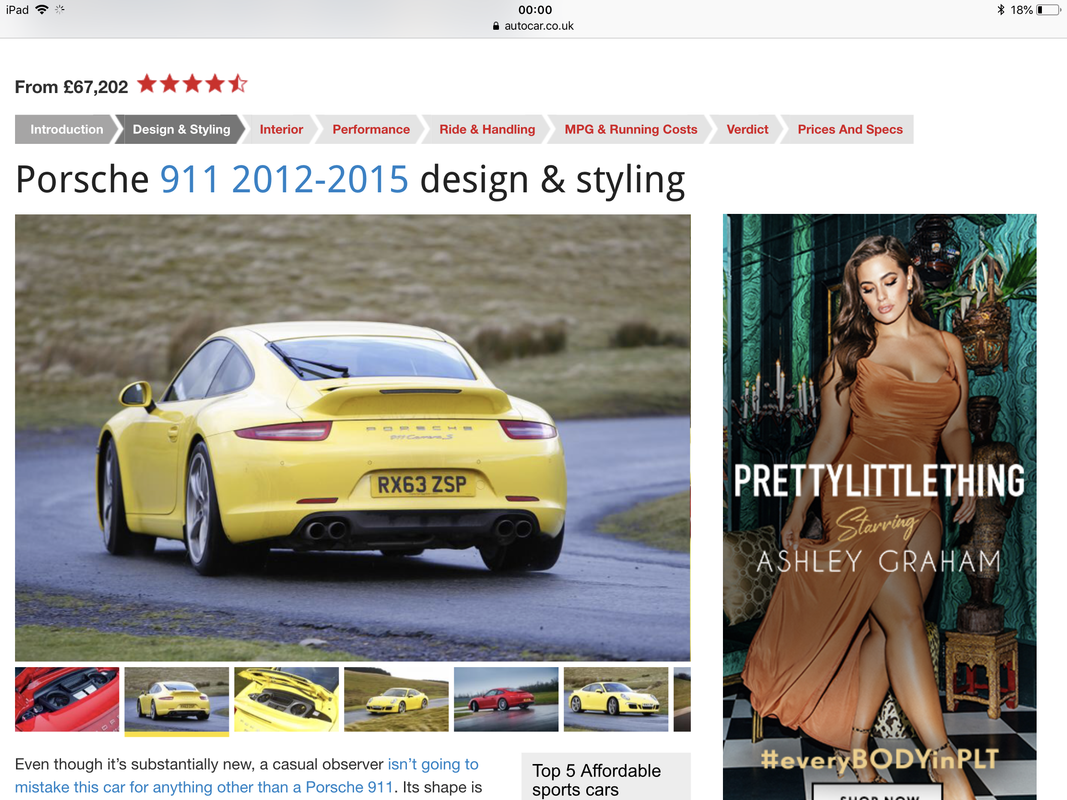Tap the 00:00 clock in status bar
The image size is (1067, 800).
[535, 10]
